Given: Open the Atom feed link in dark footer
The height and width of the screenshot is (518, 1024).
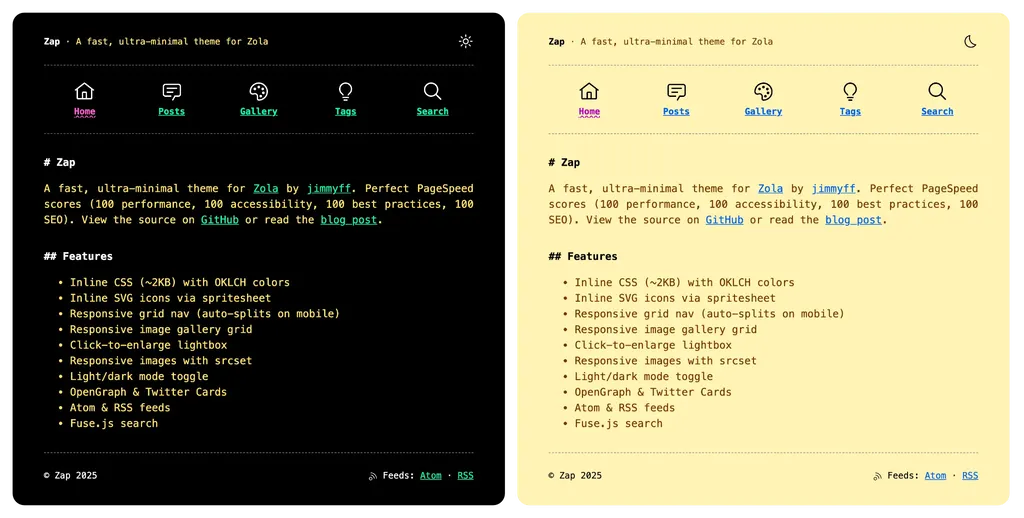Looking at the screenshot, I should pos(430,476).
